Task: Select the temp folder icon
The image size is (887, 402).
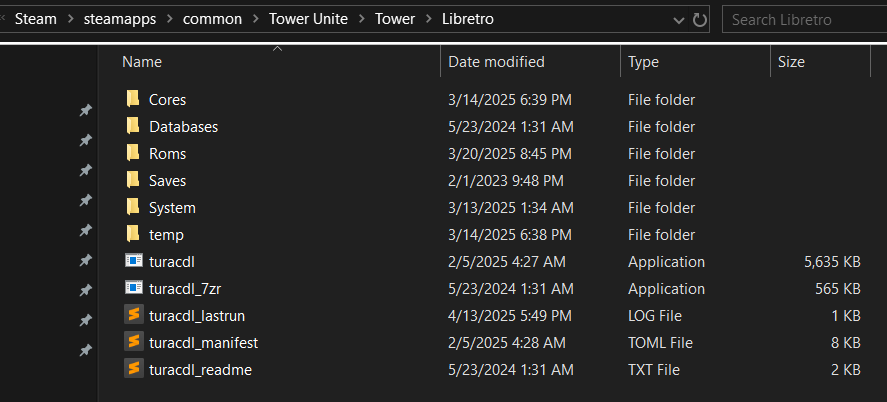Action: click(133, 234)
